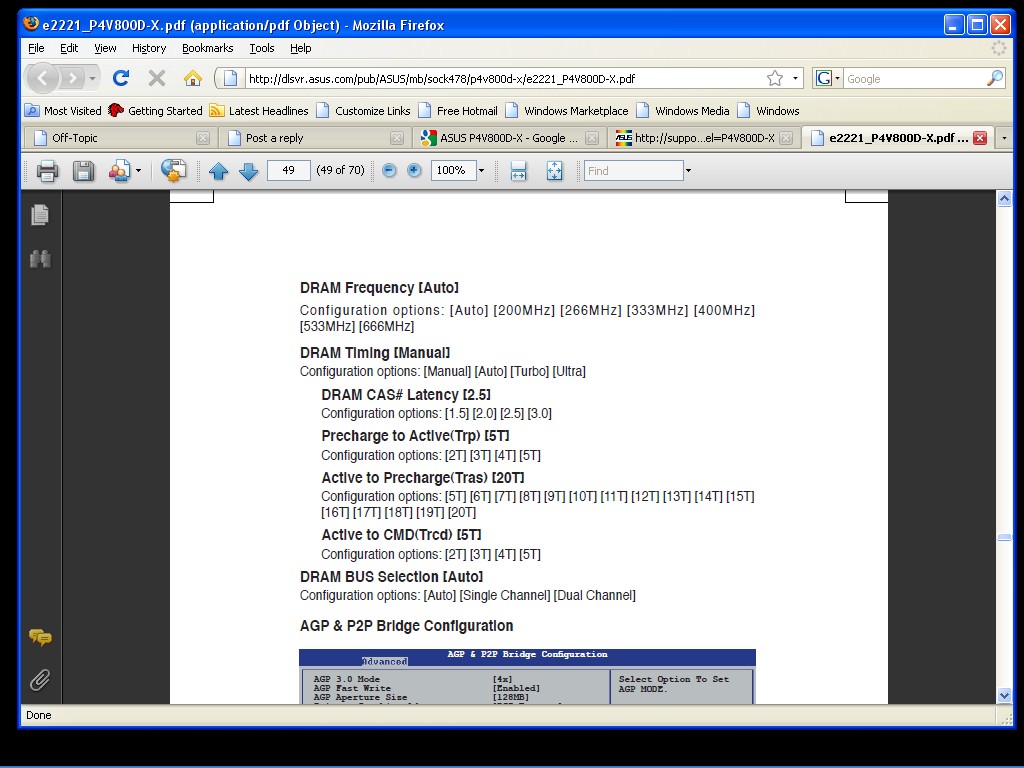Viewport: 1024px width, 768px height.
Task: Open the Free Hotmail bookmark
Action: [458, 110]
